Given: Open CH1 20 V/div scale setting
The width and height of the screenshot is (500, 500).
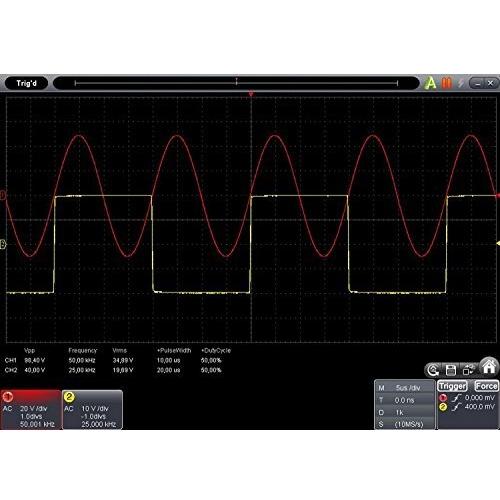Looking at the screenshot, I should (x=33, y=408).
